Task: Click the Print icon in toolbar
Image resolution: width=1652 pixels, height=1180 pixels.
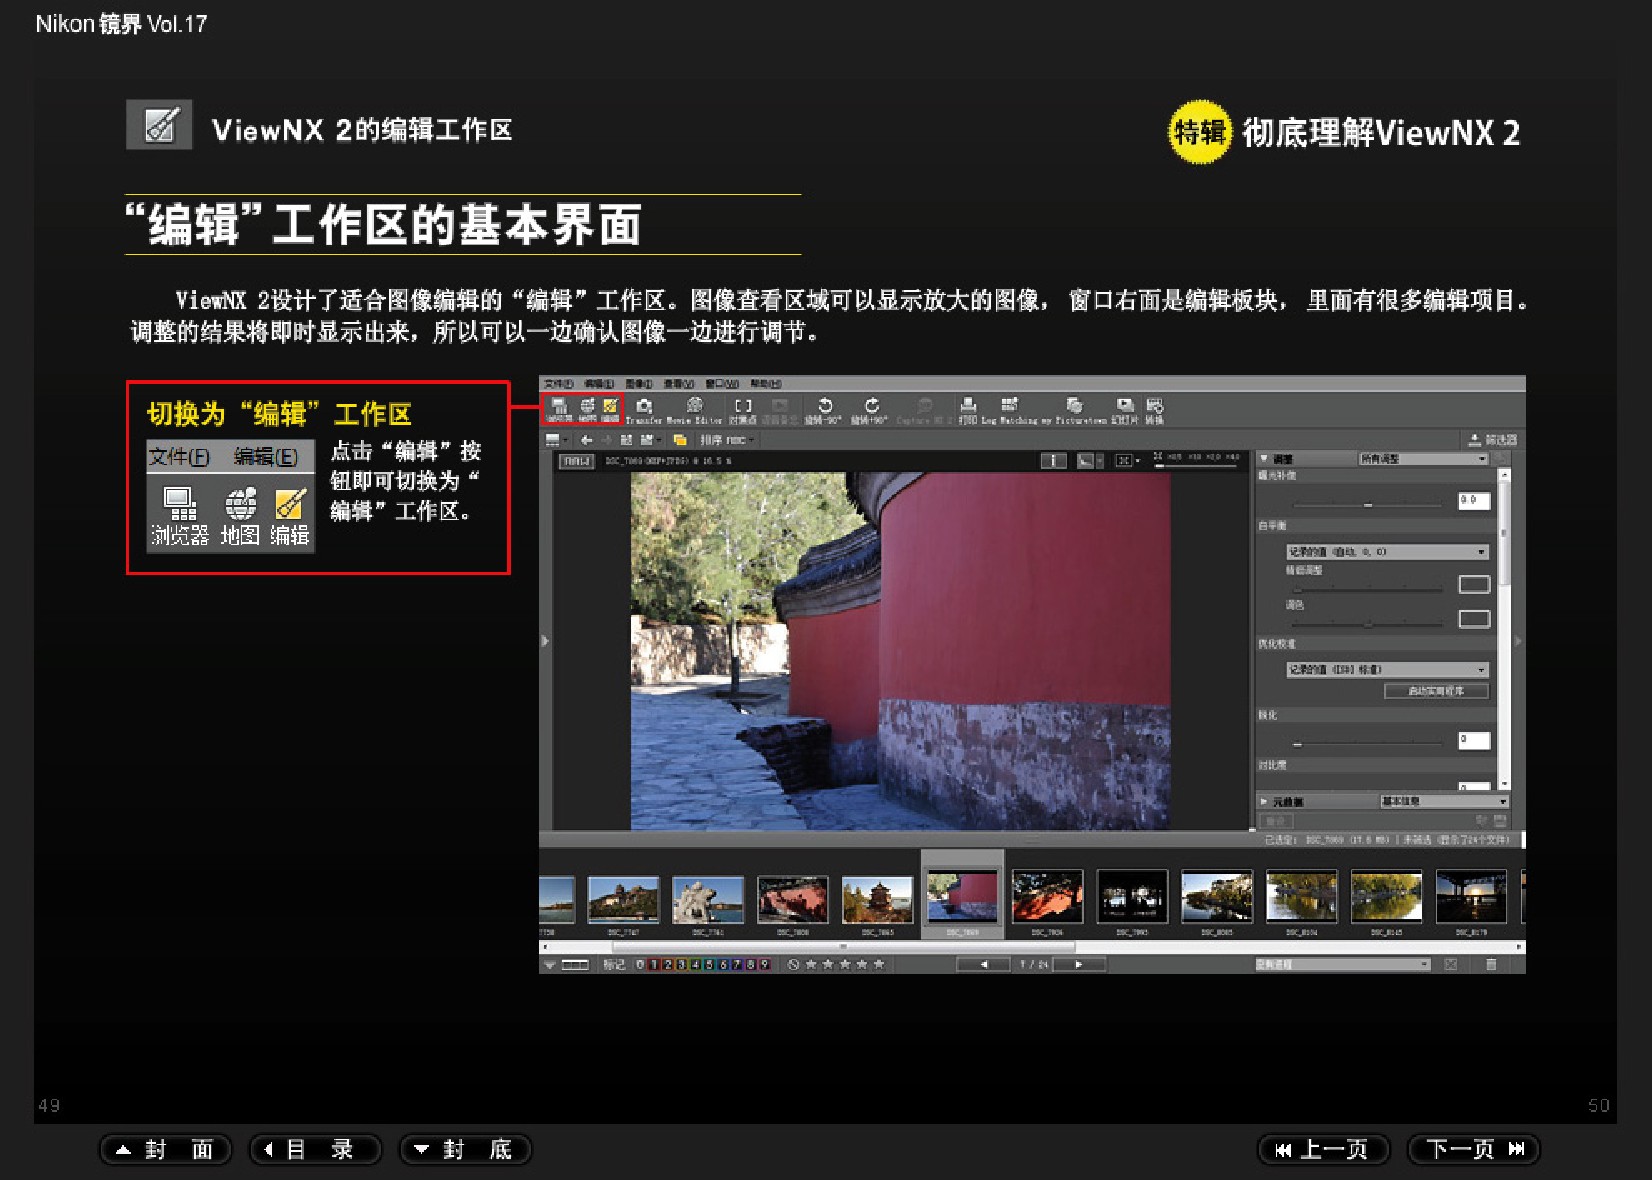Action: point(968,409)
